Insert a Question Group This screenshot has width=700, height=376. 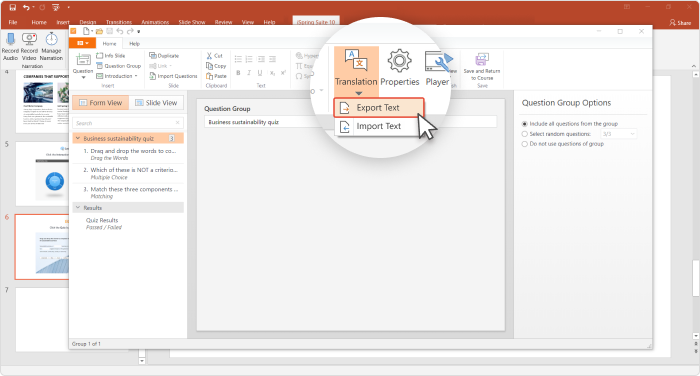(x=119, y=66)
